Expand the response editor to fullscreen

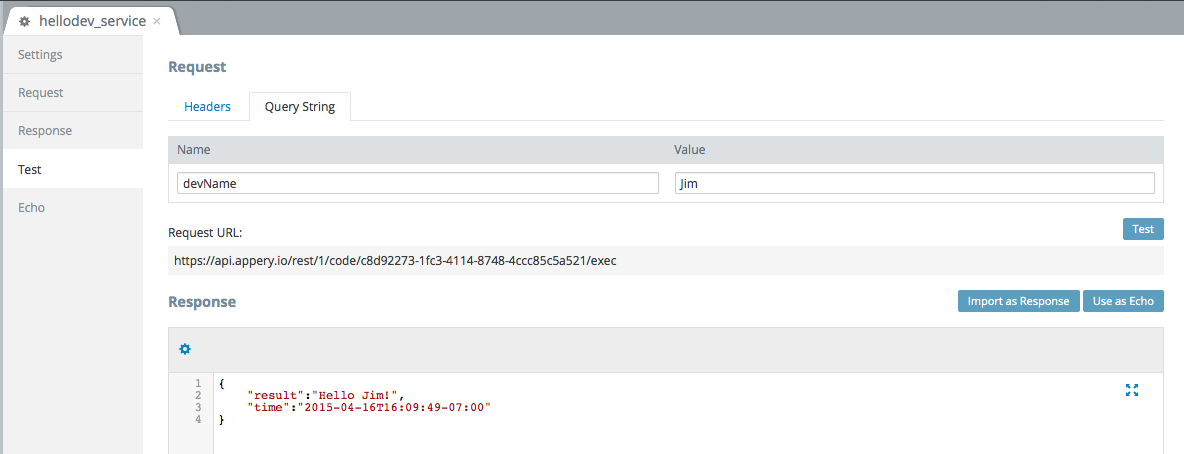pos(1132,390)
